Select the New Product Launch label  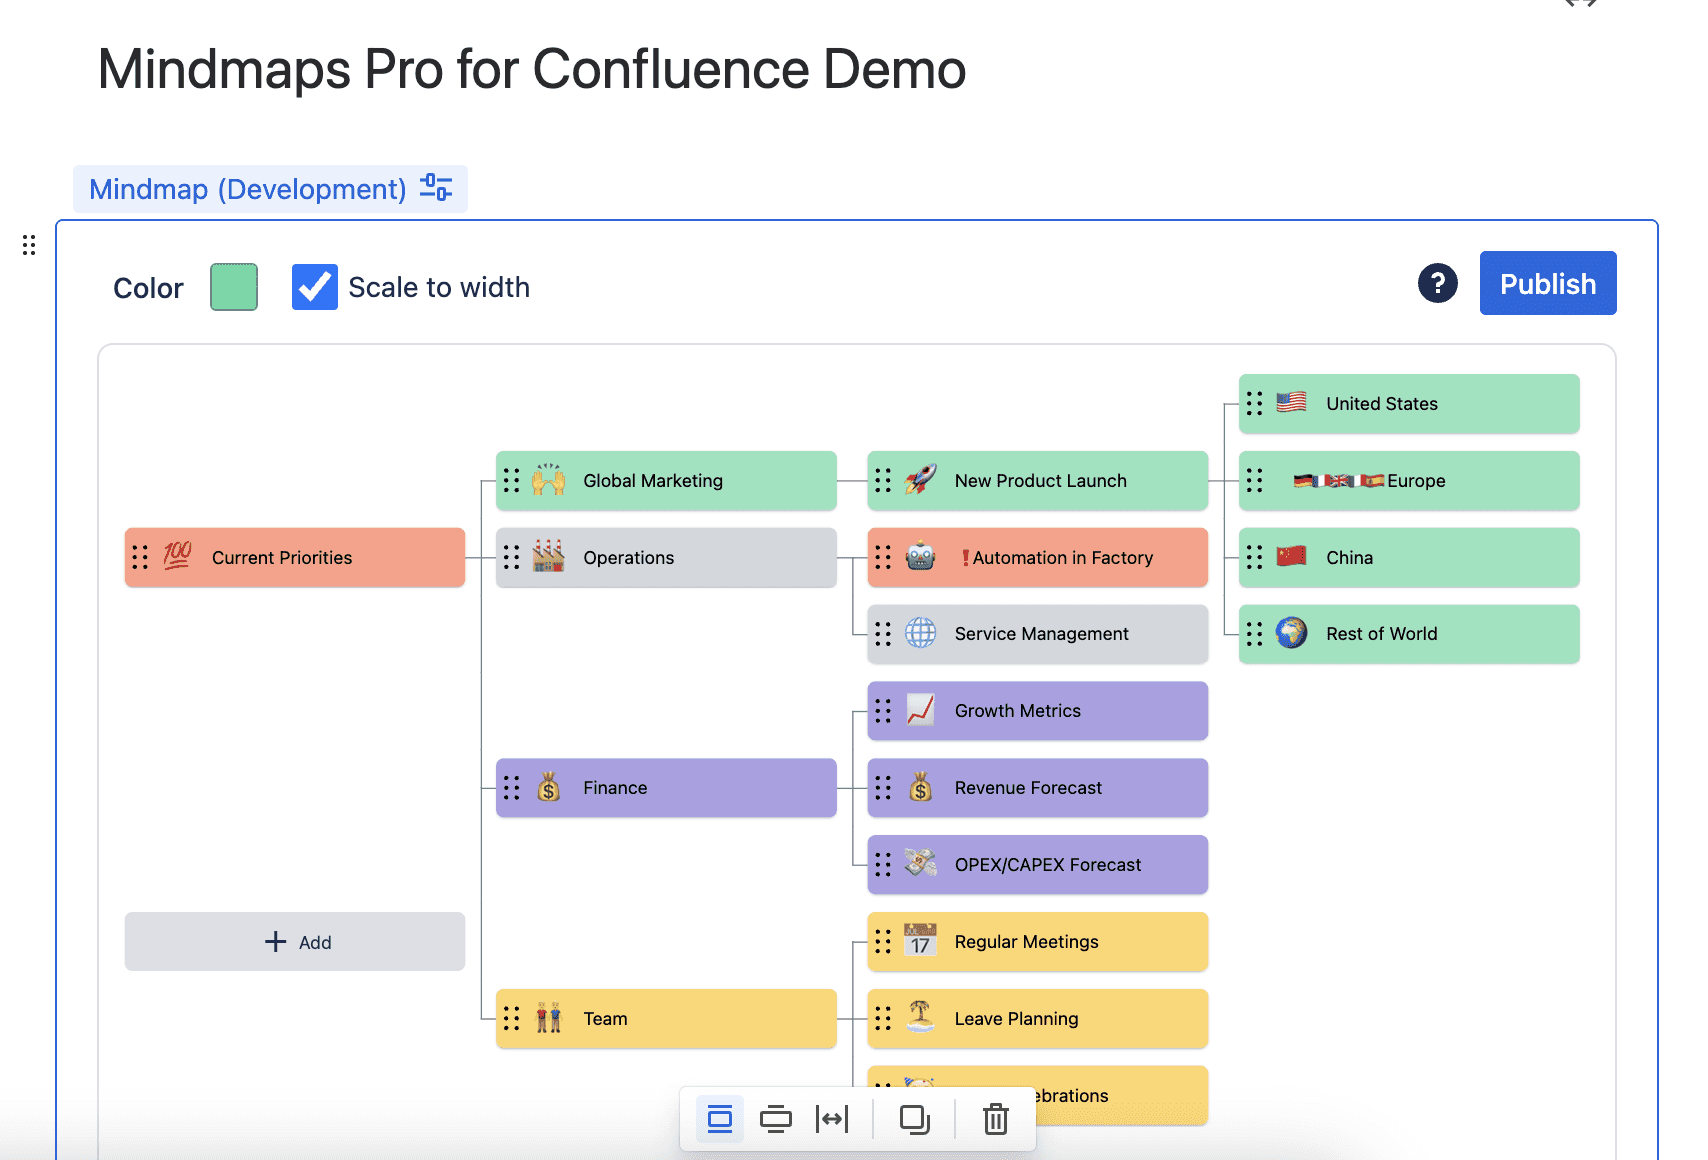[x=1041, y=481]
